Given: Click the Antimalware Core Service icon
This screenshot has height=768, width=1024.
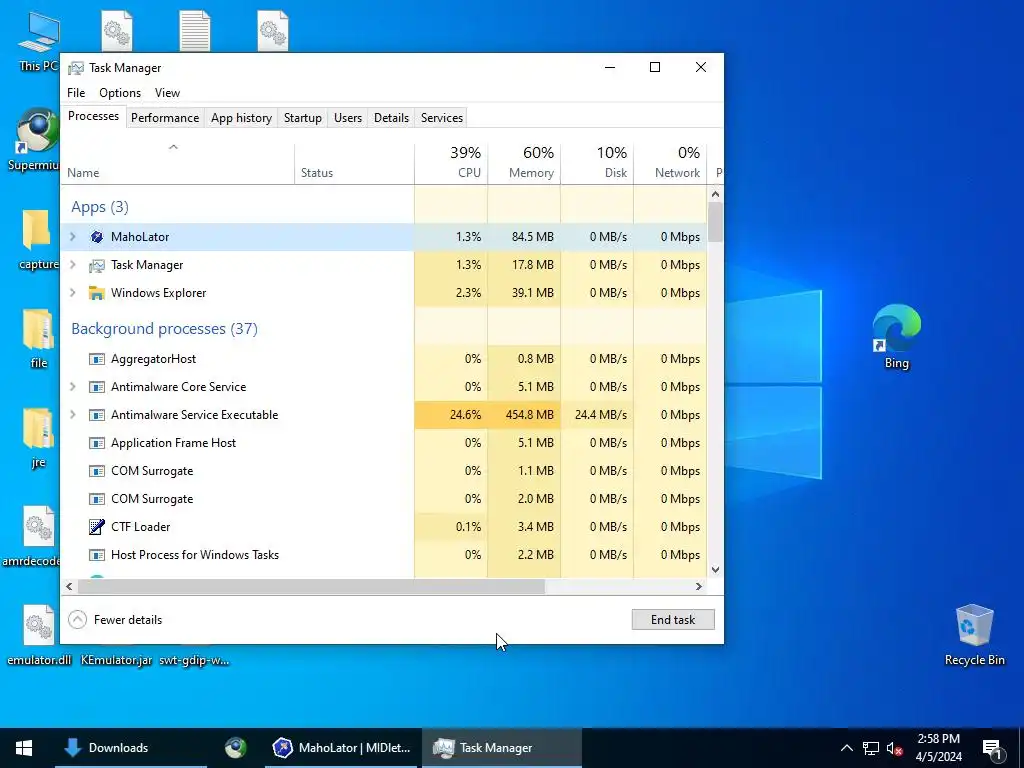Looking at the screenshot, I should tap(97, 387).
